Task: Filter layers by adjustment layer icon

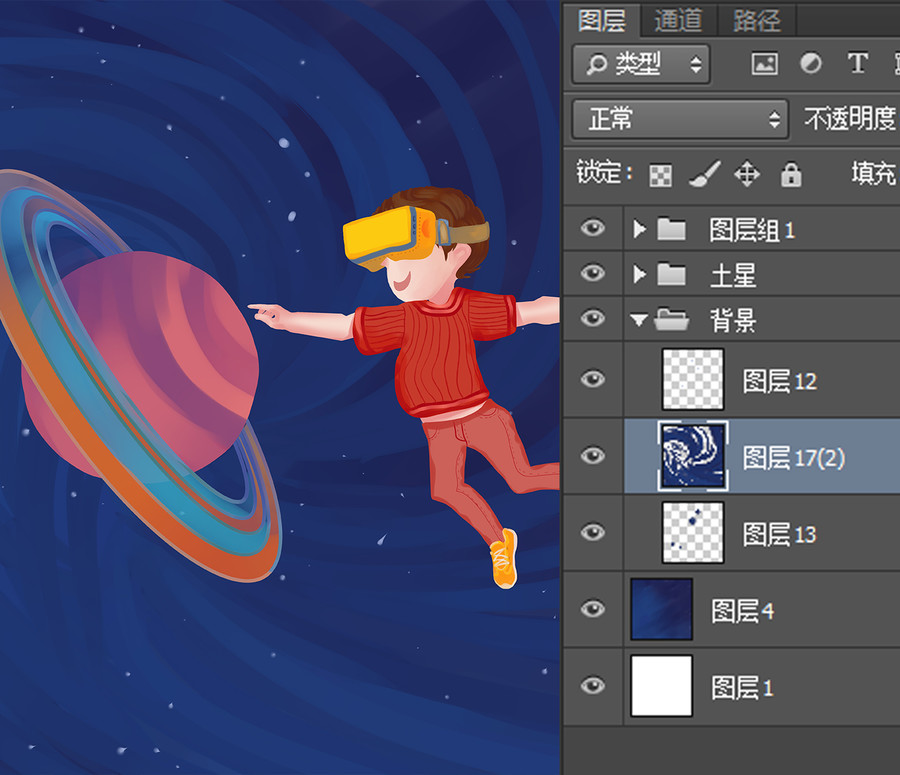Action: pyautogui.click(x=810, y=63)
